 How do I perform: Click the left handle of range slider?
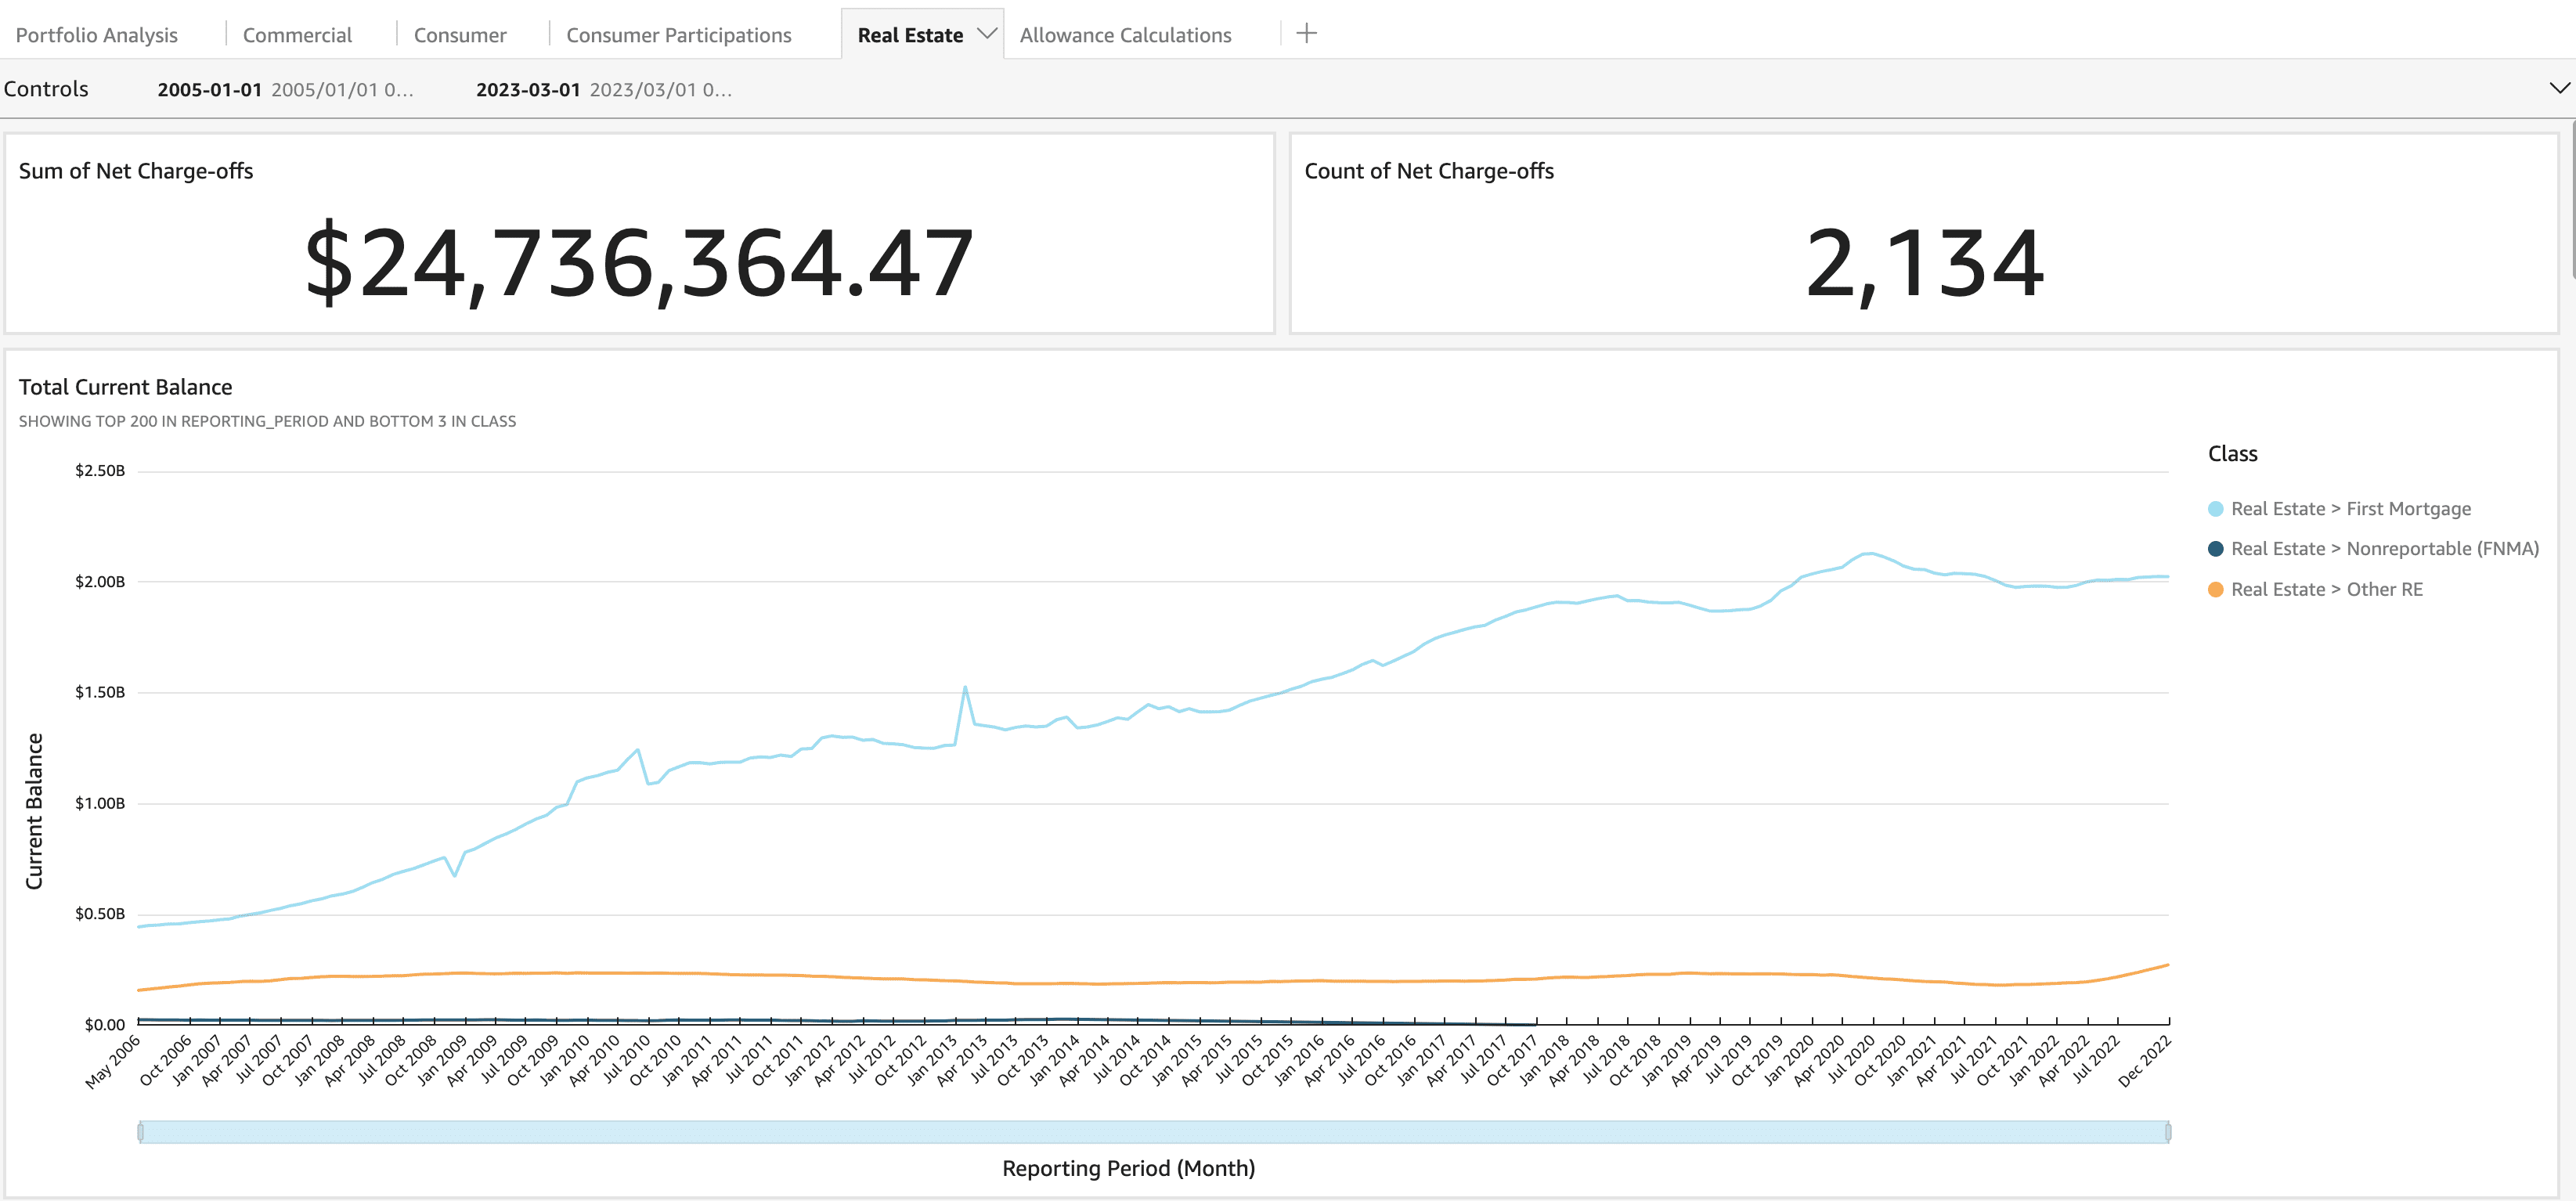tap(140, 1132)
